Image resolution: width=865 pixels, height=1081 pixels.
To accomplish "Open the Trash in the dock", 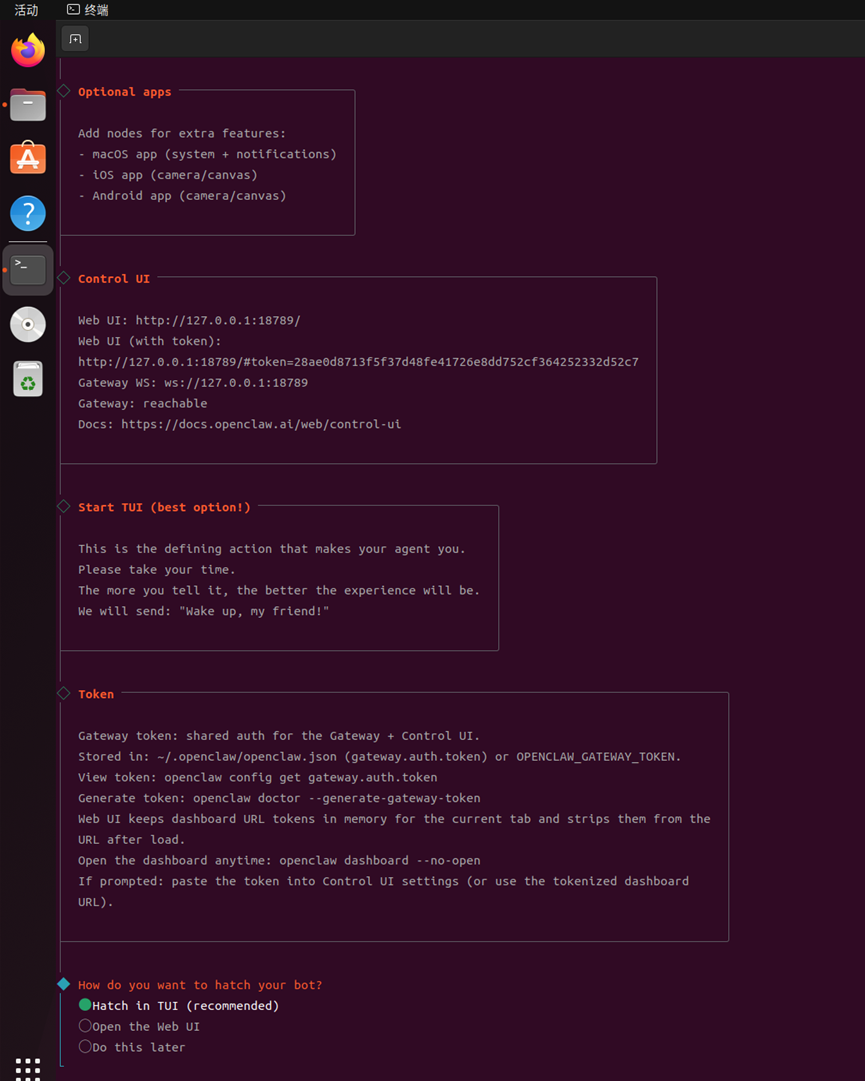I will coord(28,379).
